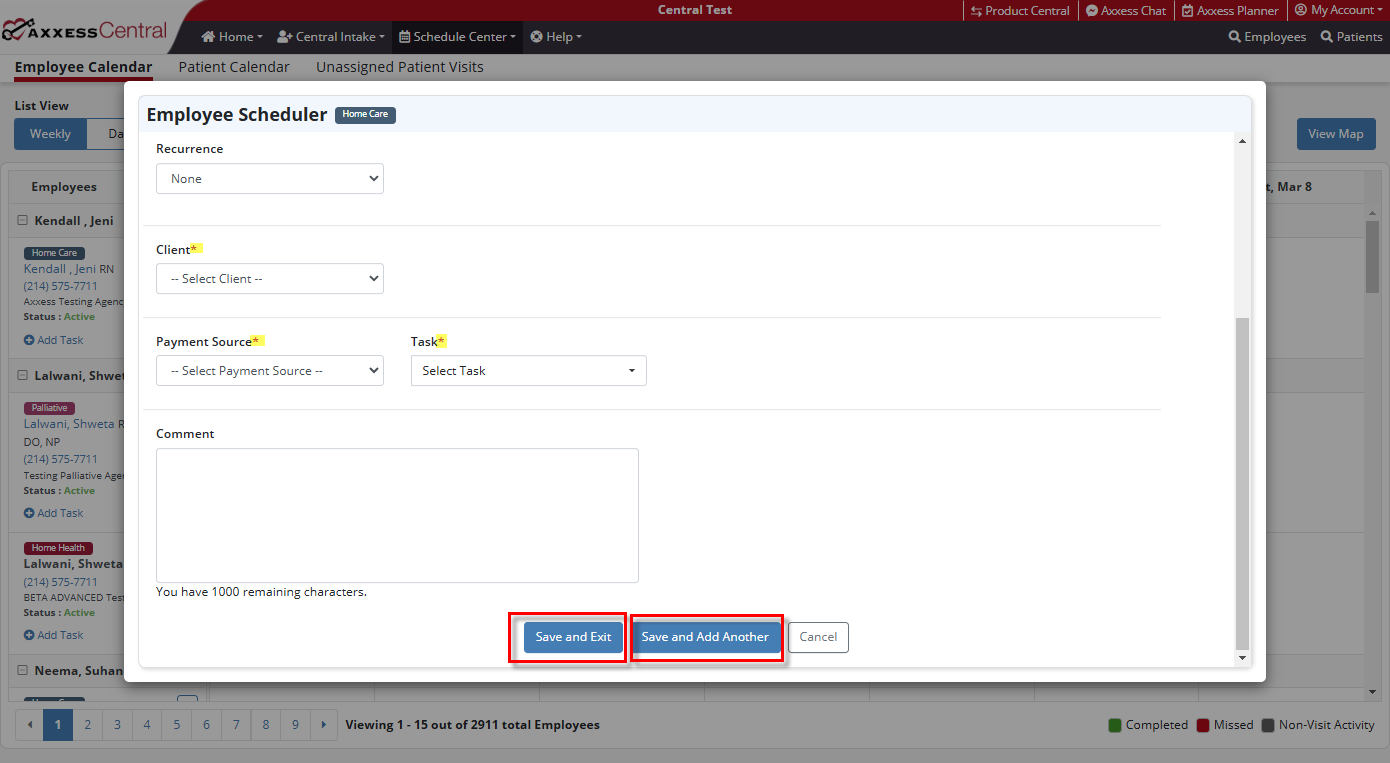Click the Home Health badge for Lalwani
The width and height of the screenshot is (1390, 763).
58,548
